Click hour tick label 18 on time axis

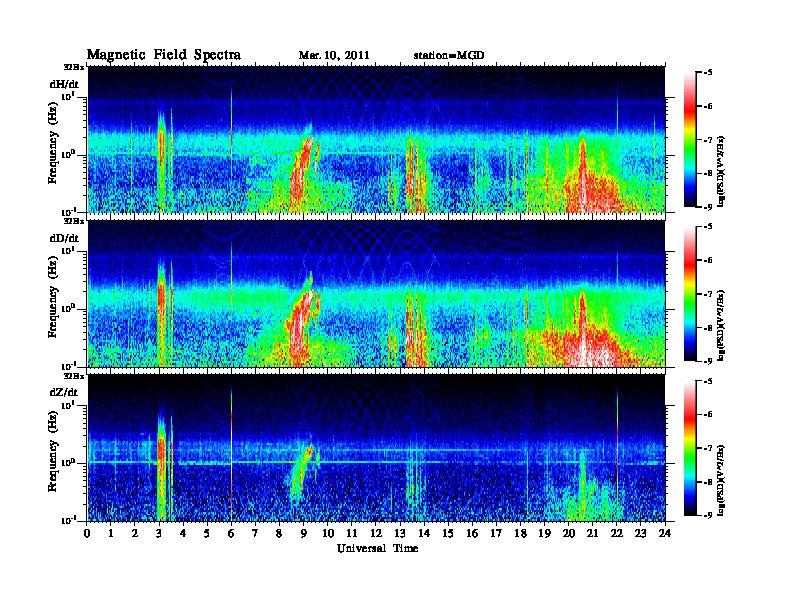pos(520,534)
